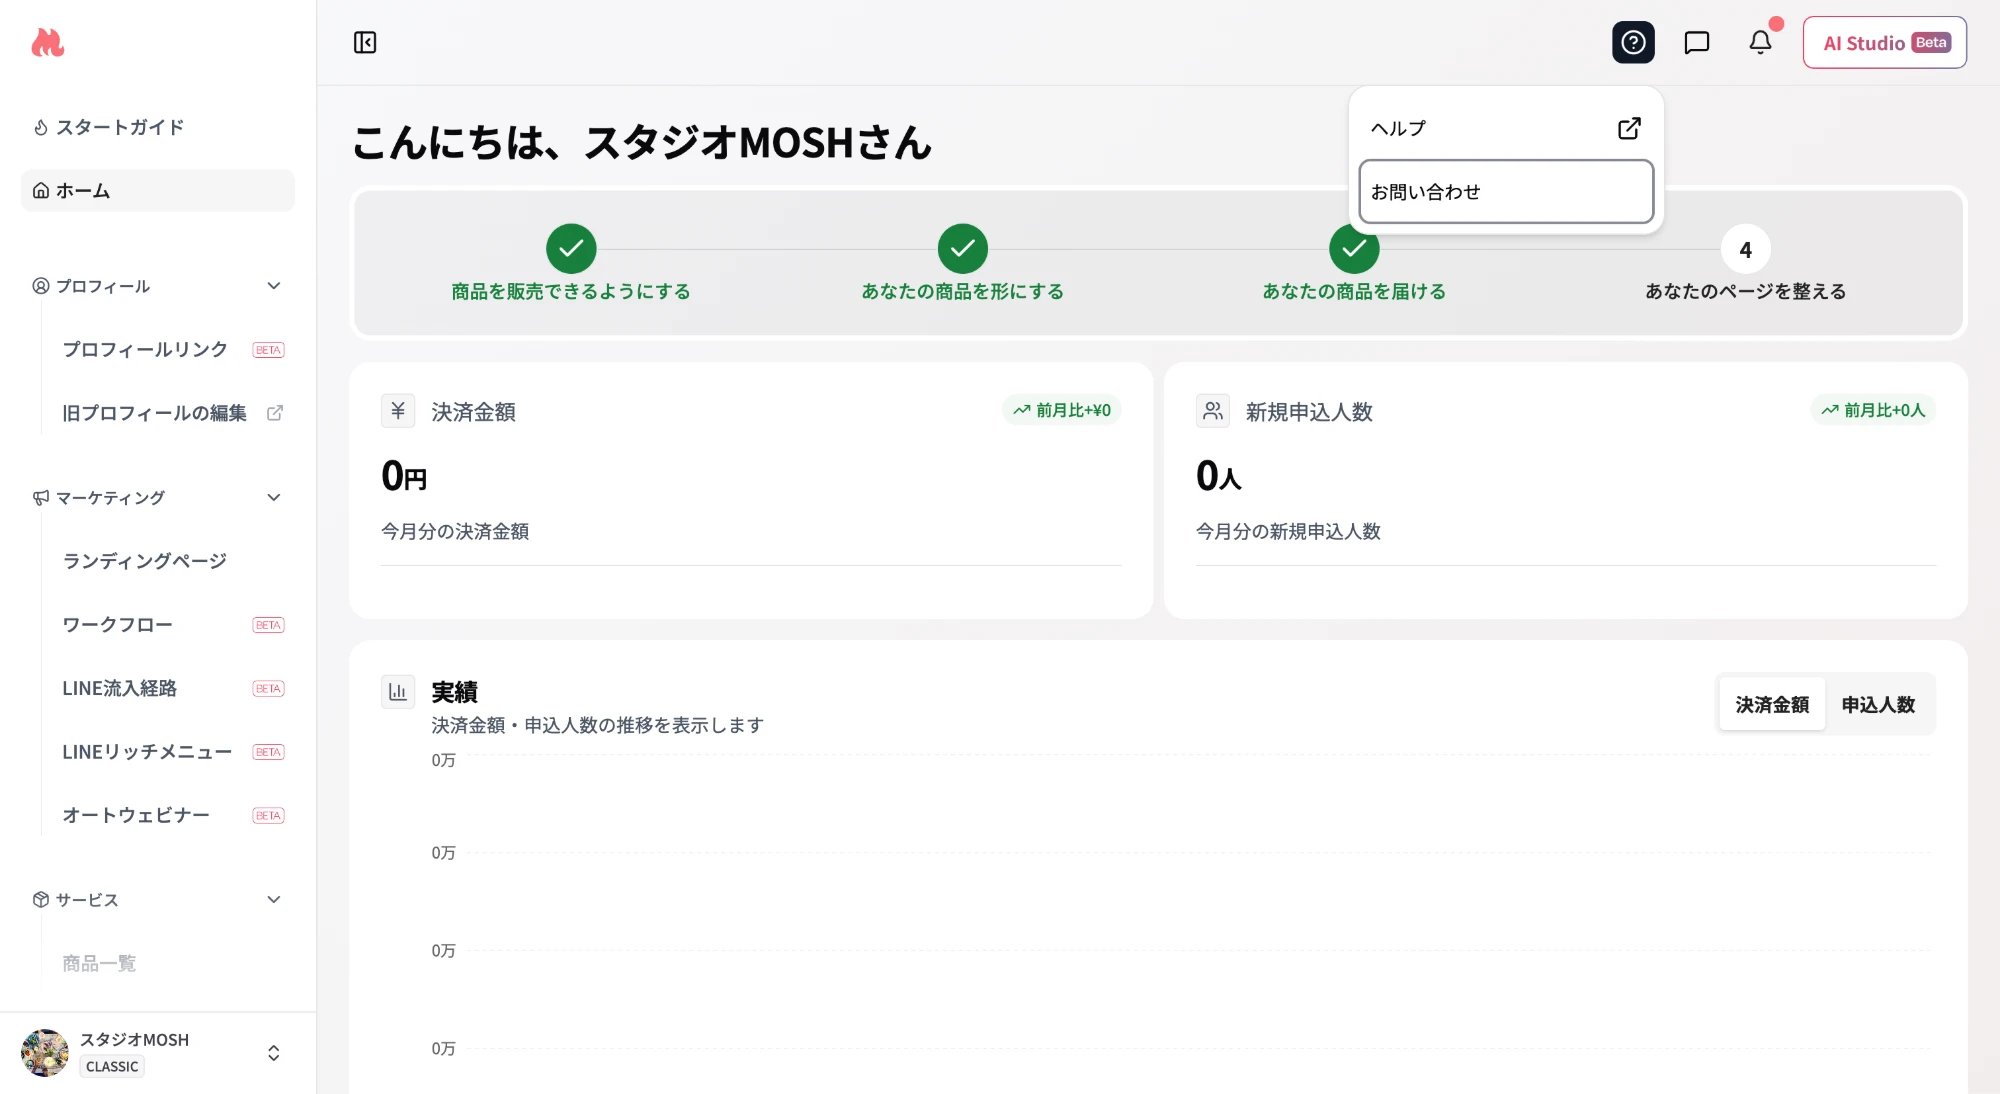This screenshot has width=2000, height=1094.
Task: Click the people icon on the 新規申込人数 card
Action: pyautogui.click(x=1213, y=411)
